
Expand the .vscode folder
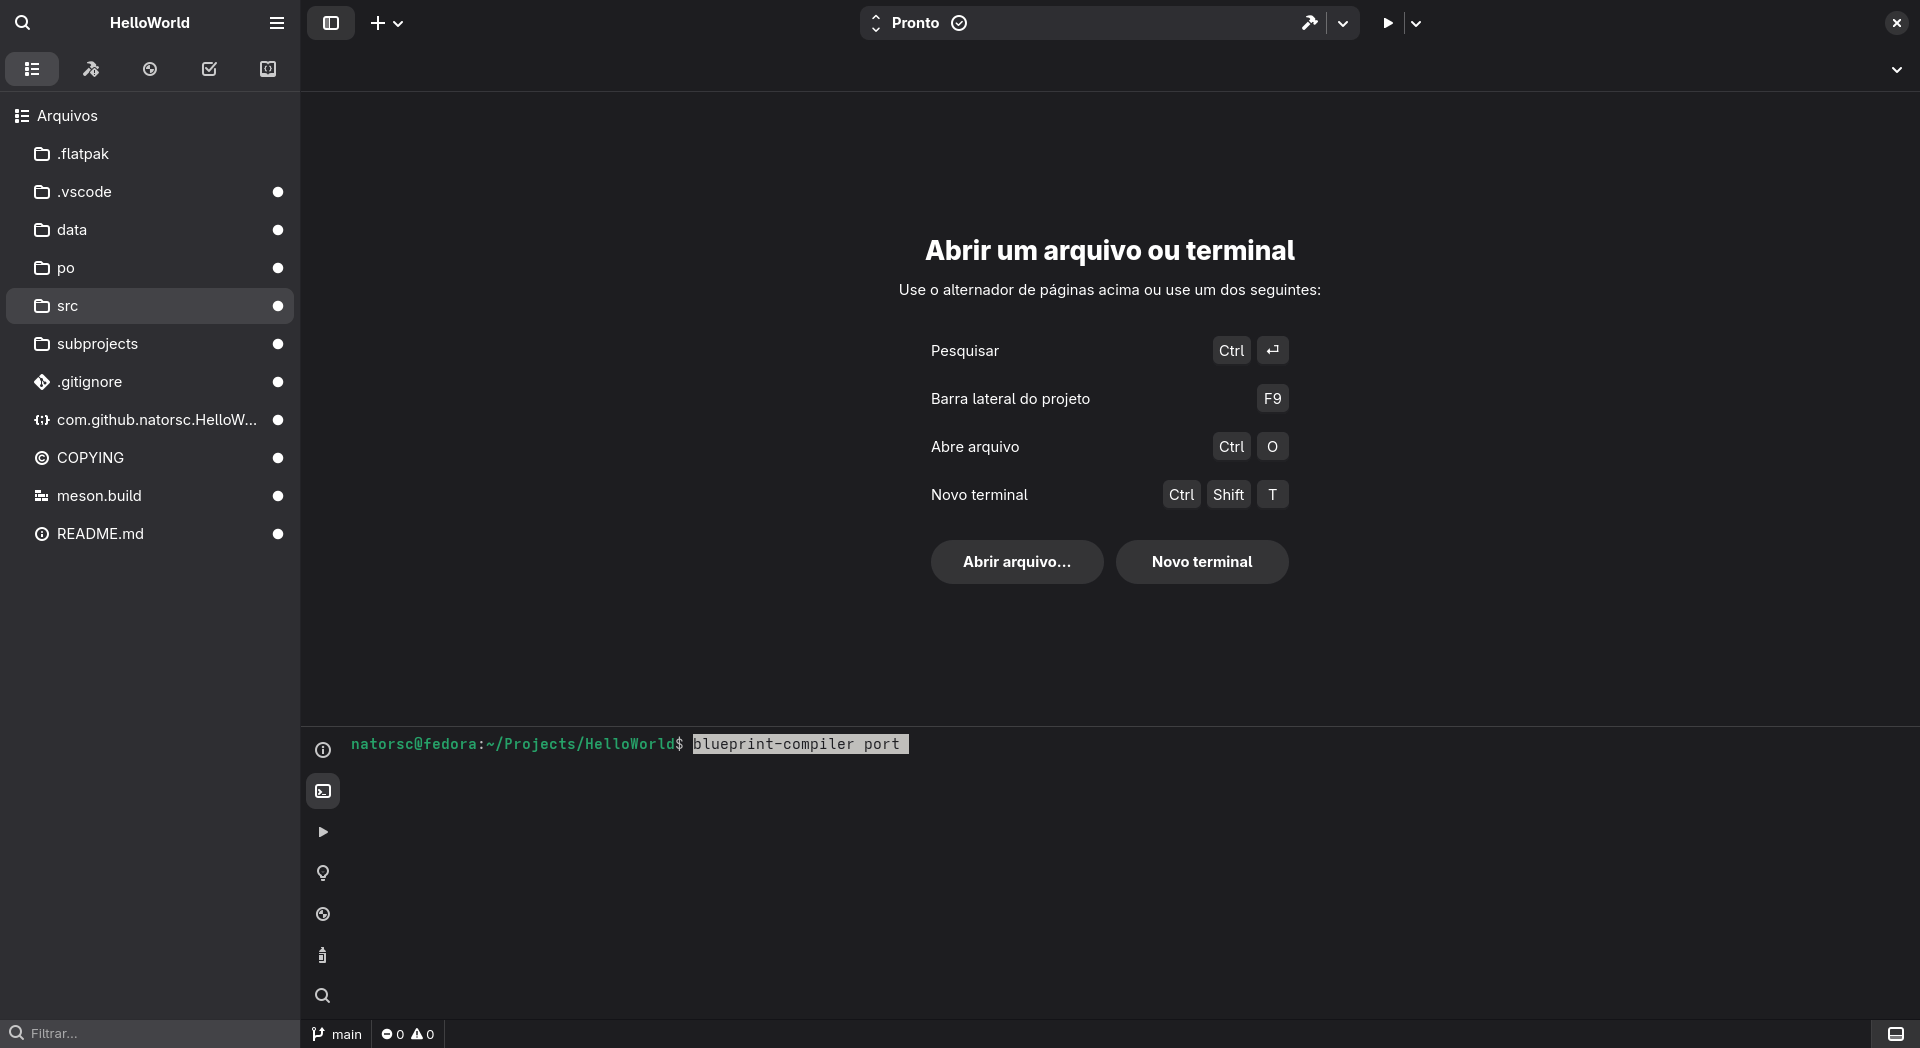click(x=150, y=192)
